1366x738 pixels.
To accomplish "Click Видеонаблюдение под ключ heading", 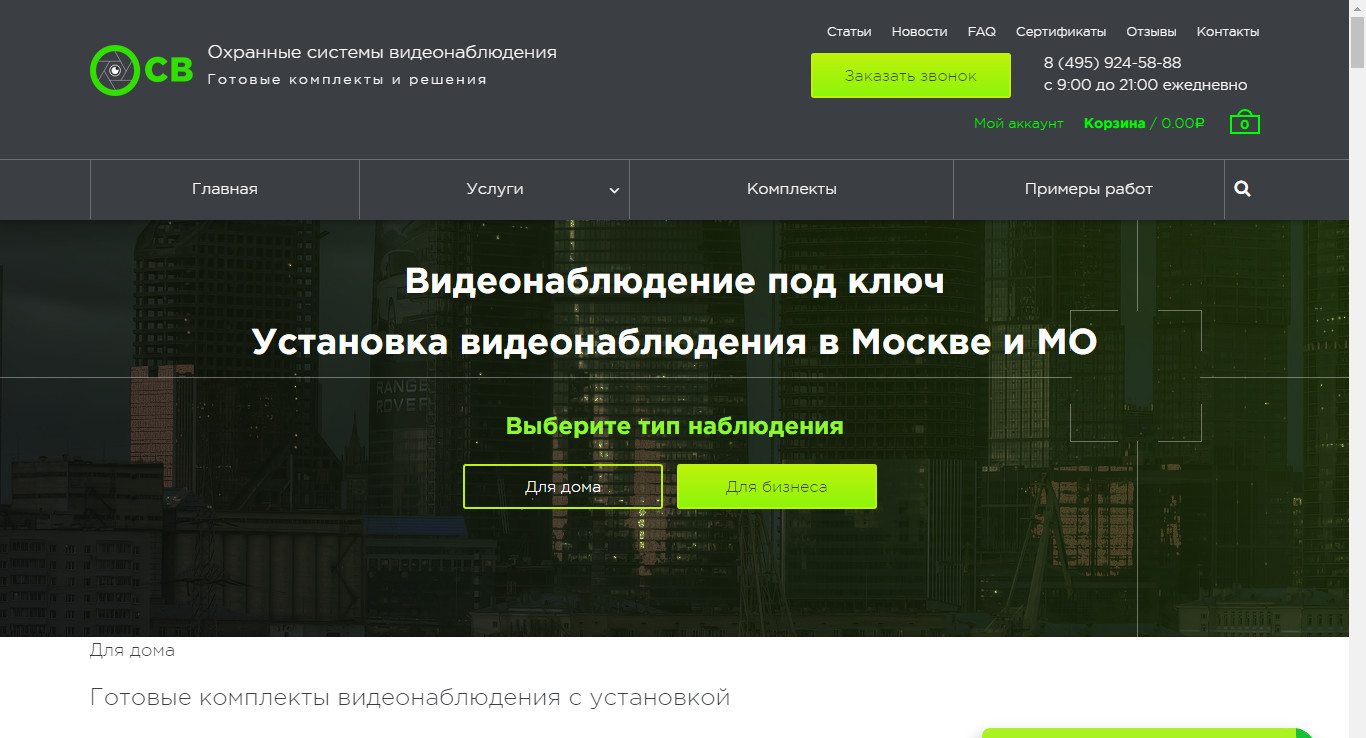I will click(675, 281).
